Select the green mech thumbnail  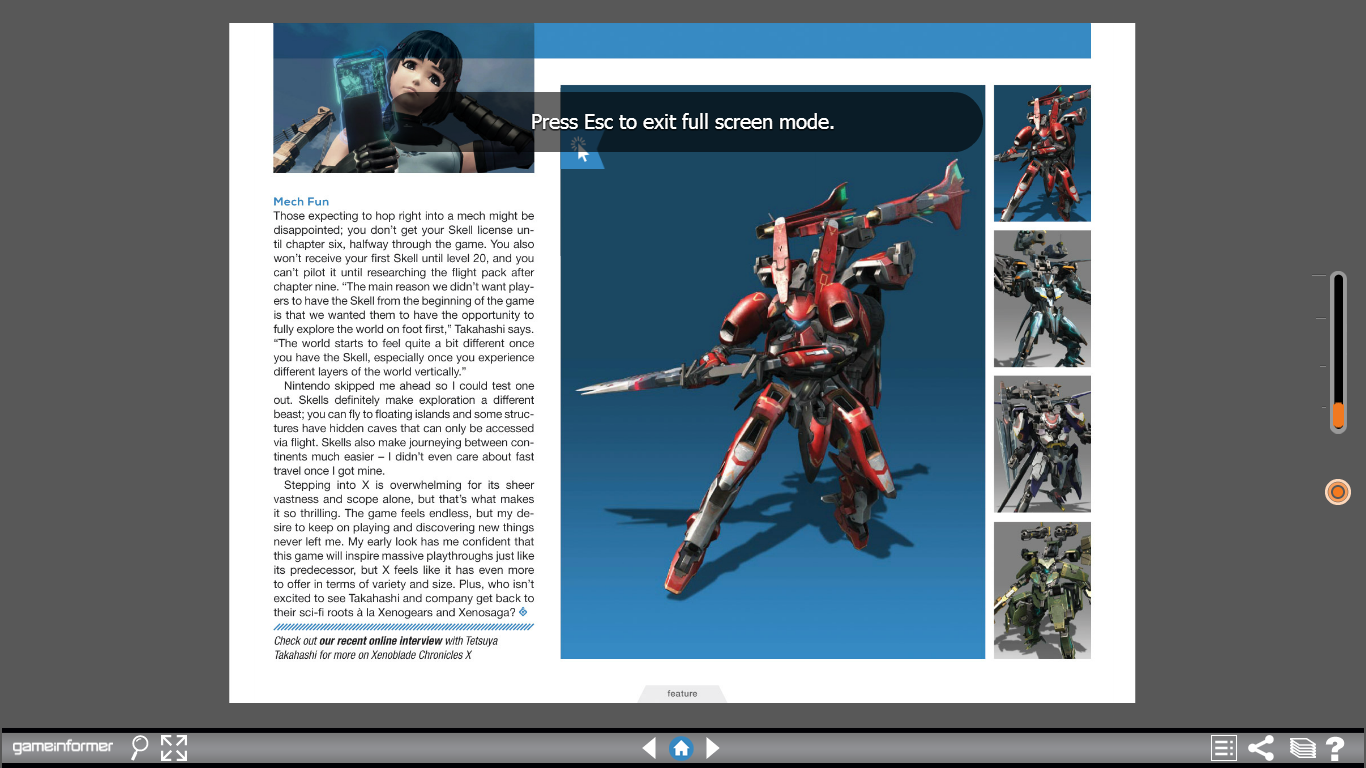[x=1042, y=590]
